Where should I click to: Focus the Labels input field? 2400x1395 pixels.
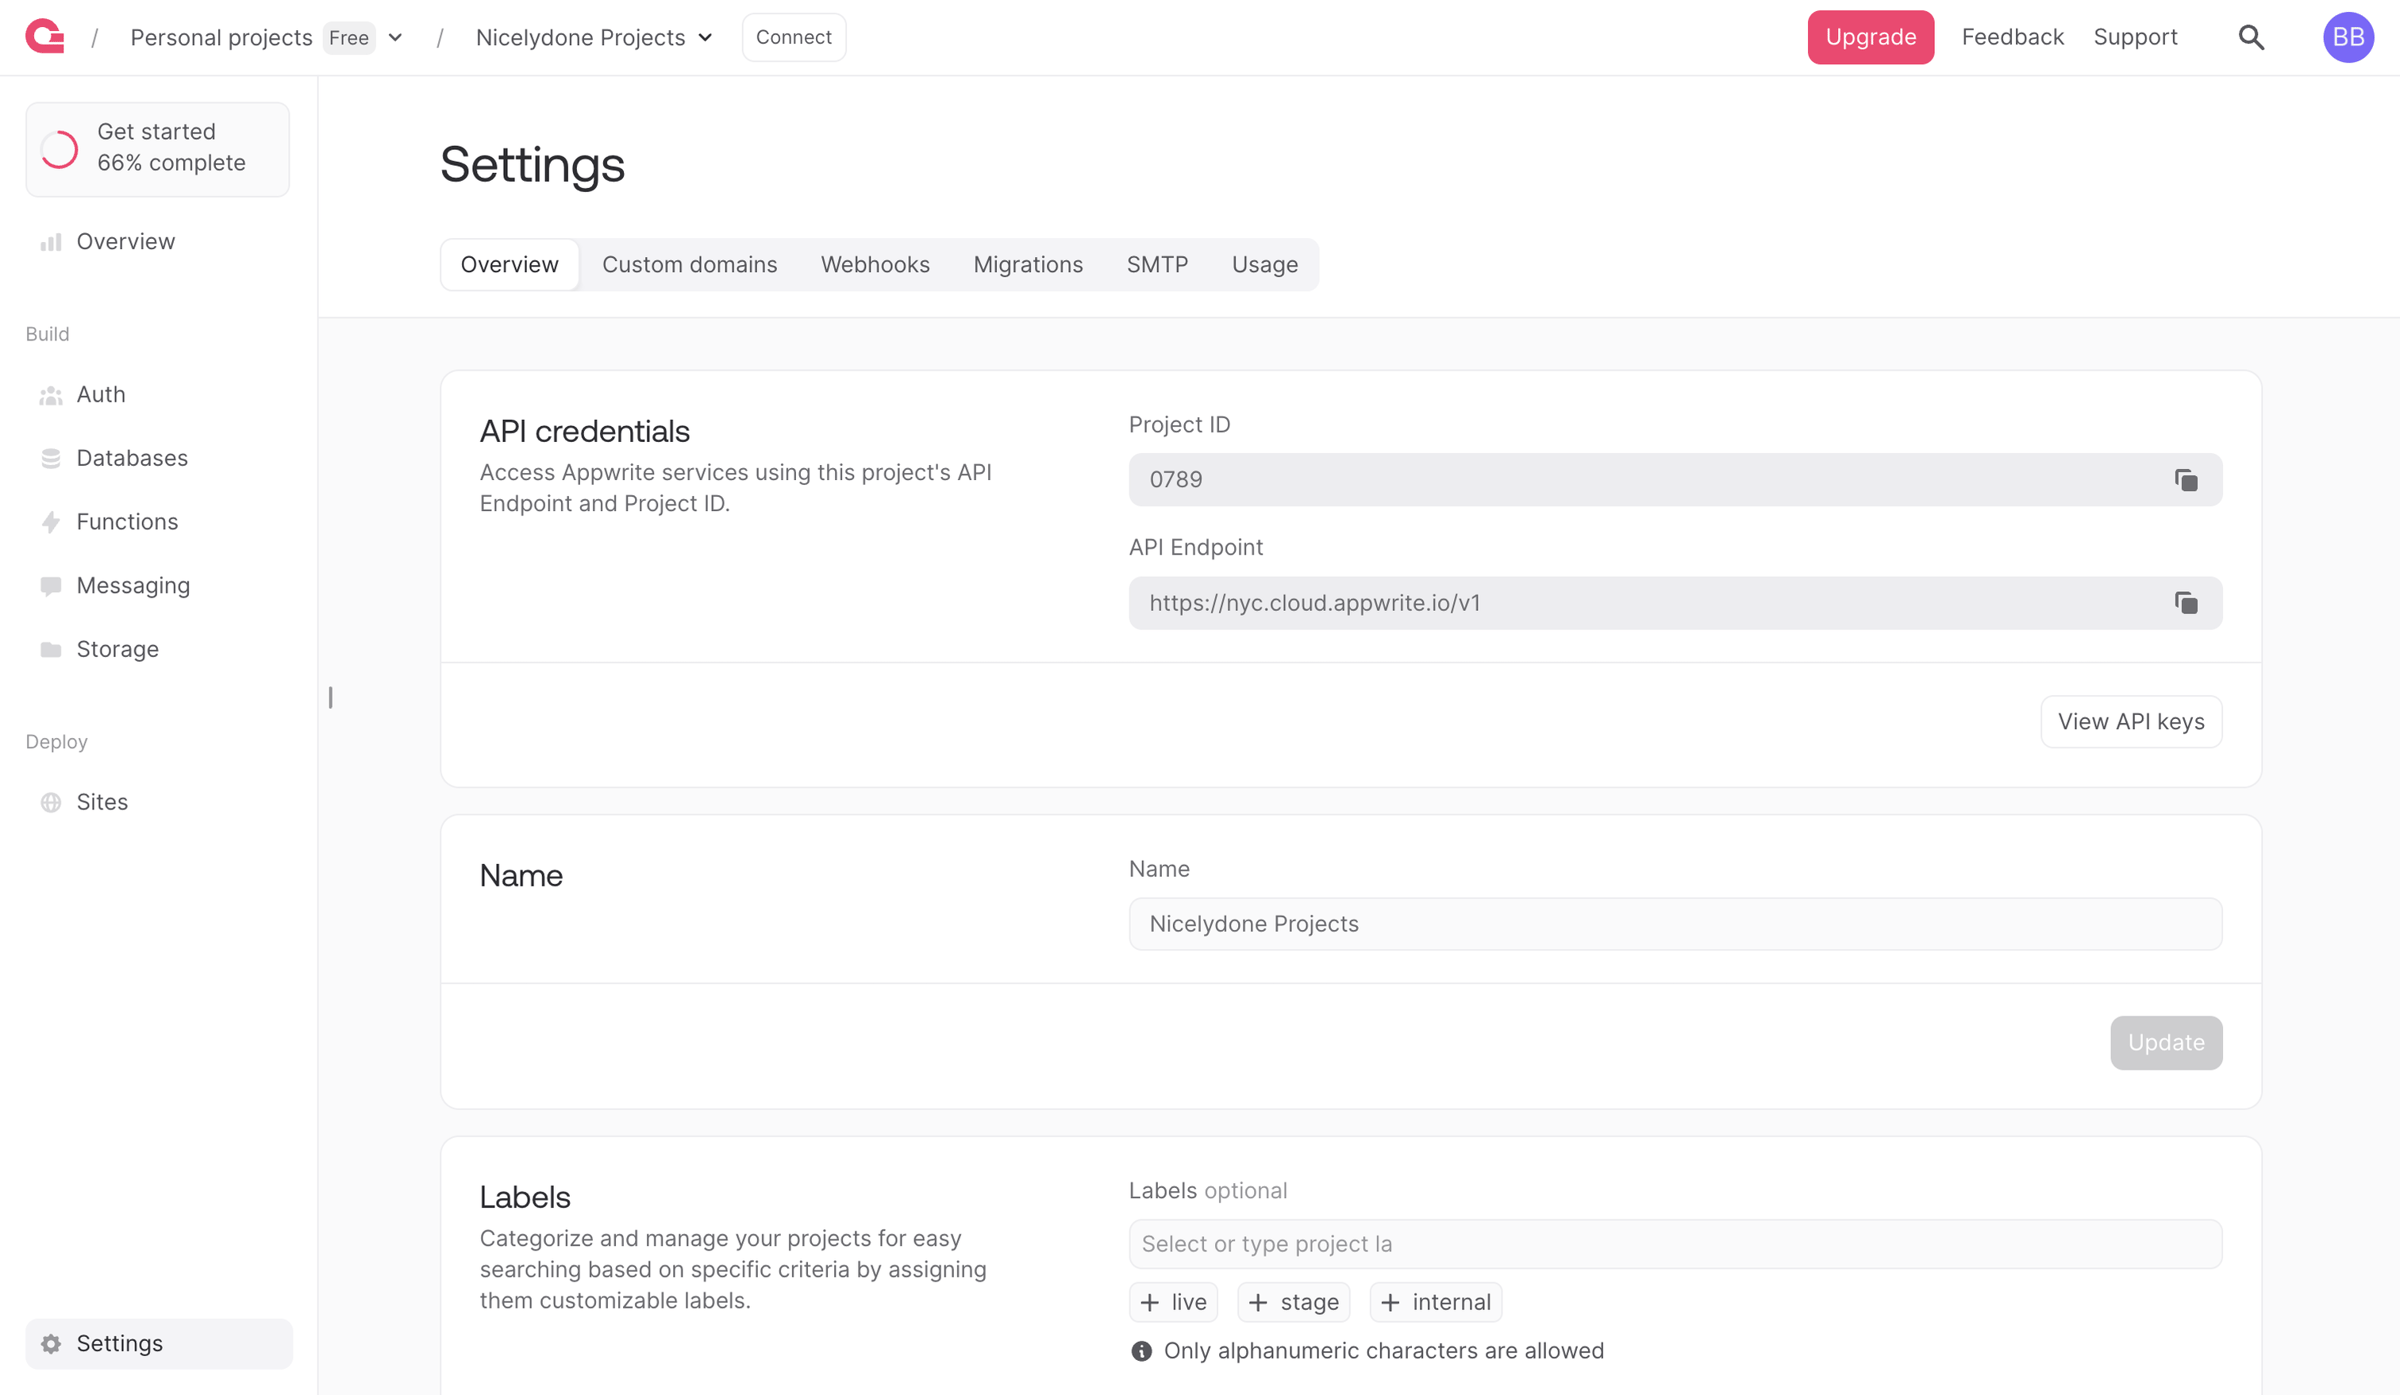(1675, 1244)
